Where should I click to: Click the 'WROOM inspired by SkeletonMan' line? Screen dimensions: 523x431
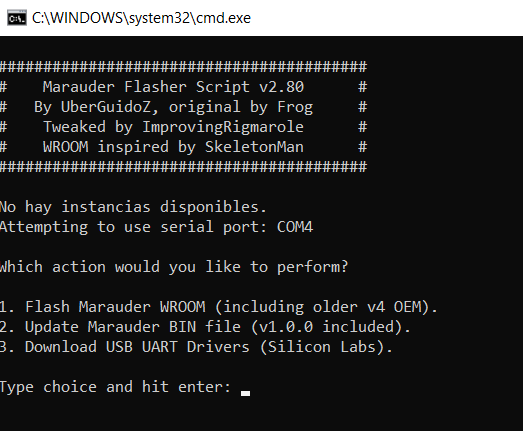click(173, 147)
